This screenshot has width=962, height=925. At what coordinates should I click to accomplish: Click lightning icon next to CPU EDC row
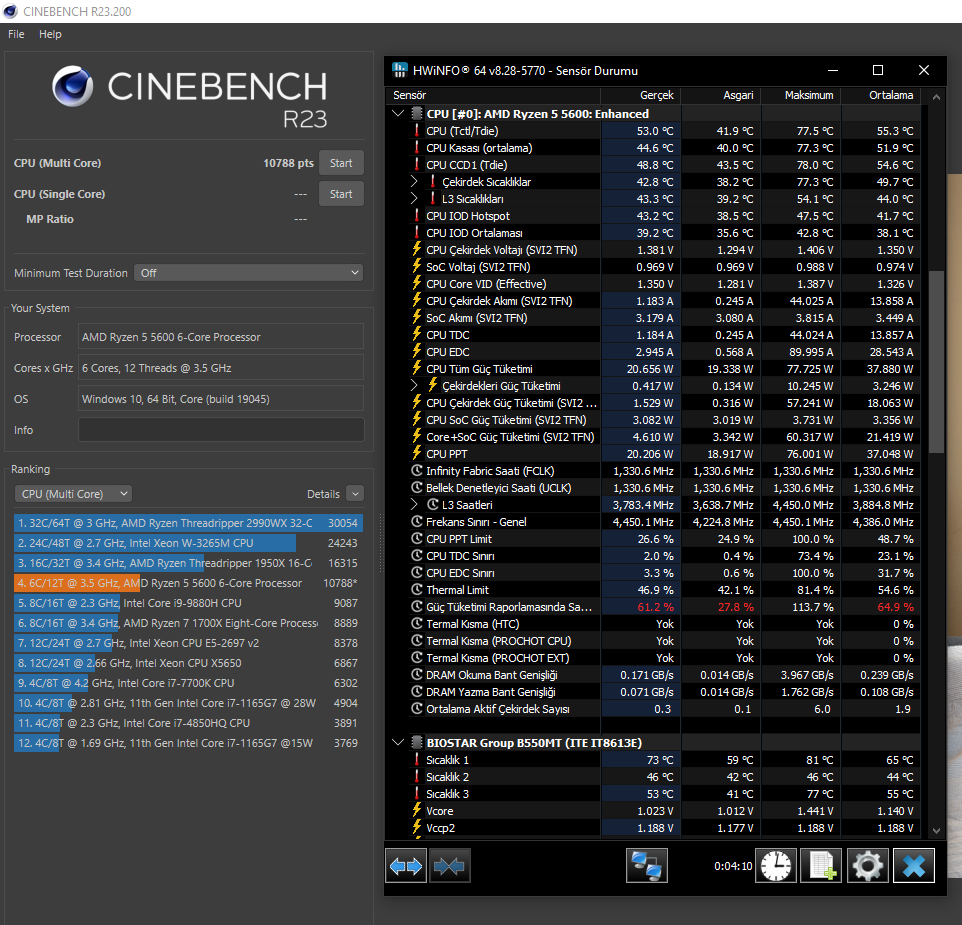point(417,351)
